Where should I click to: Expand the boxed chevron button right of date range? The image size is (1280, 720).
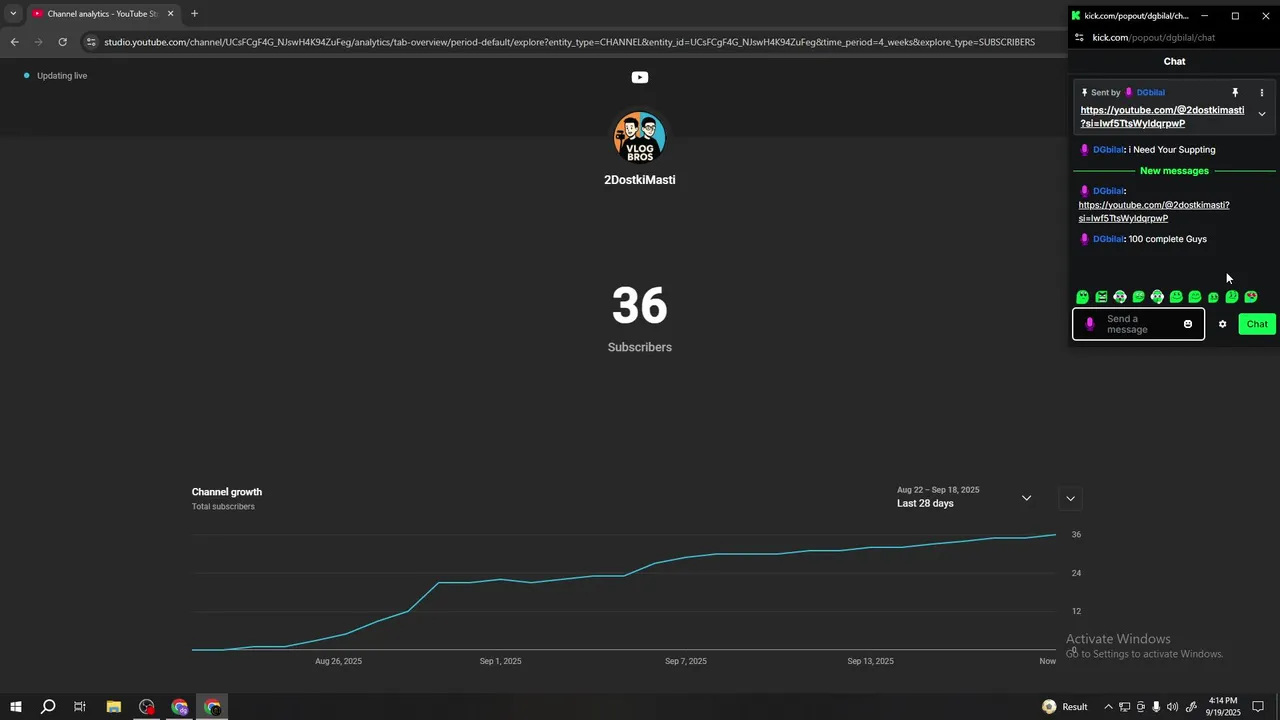pyautogui.click(x=1070, y=498)
